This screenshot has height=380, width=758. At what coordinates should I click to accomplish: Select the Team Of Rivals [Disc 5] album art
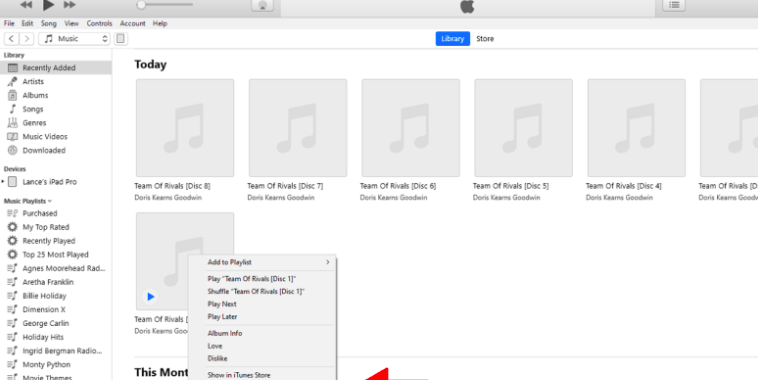(x=524, y=128)
